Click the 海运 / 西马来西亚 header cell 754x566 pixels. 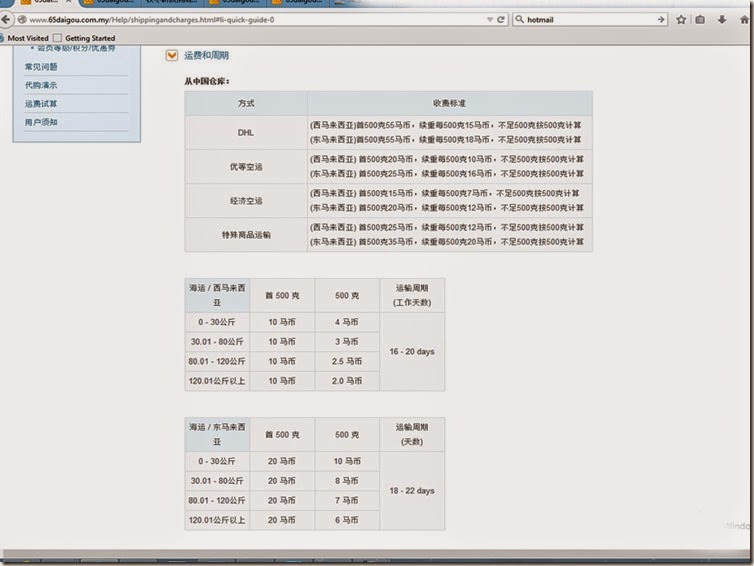[x=217, y=295]
